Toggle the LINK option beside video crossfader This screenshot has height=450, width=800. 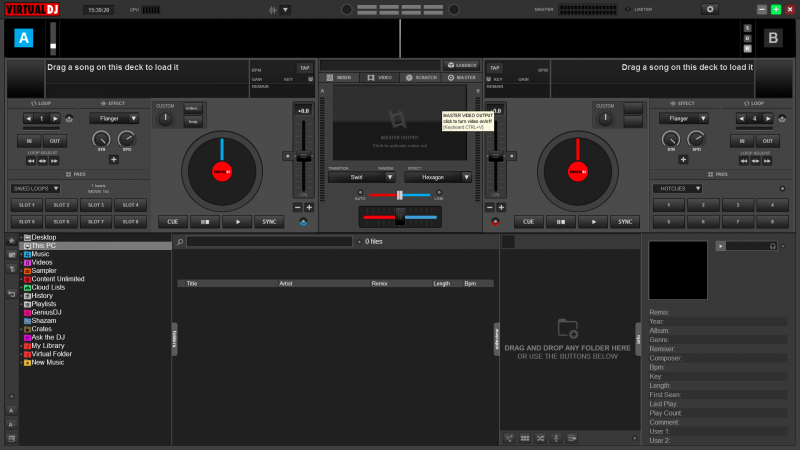[439, 193]
